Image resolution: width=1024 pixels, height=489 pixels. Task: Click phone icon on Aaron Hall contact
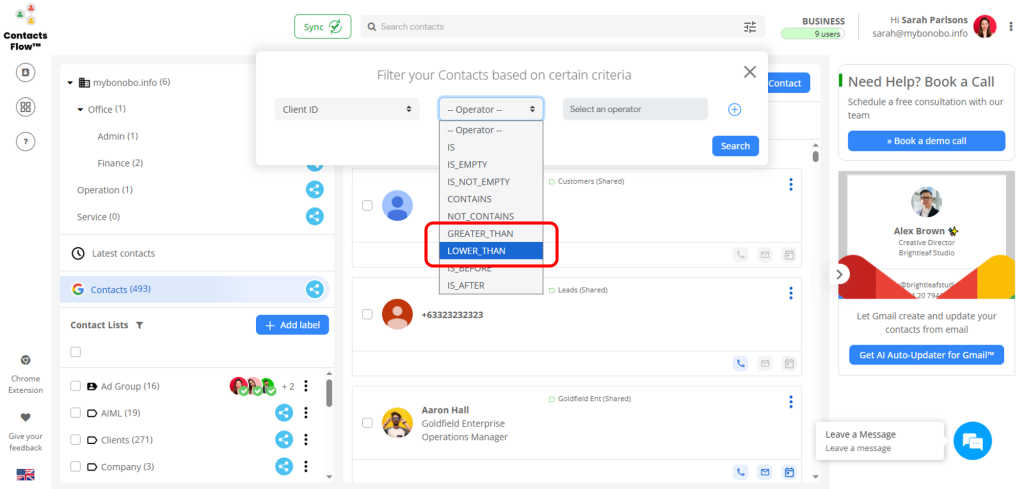[x=741, y=472]
